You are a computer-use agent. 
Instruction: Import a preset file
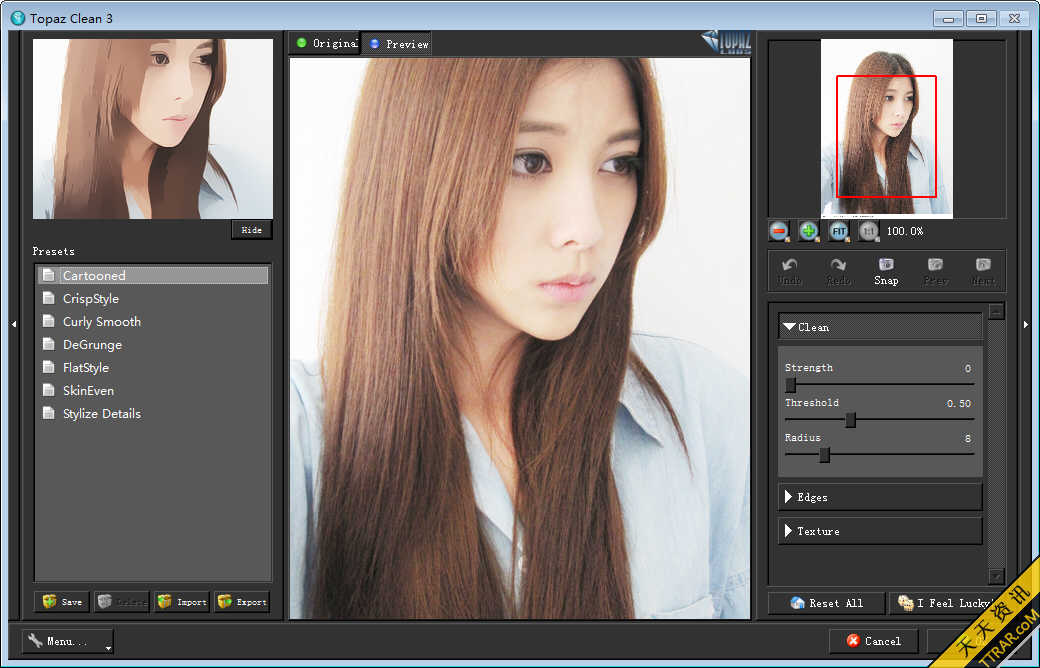(x=182, y=602)
